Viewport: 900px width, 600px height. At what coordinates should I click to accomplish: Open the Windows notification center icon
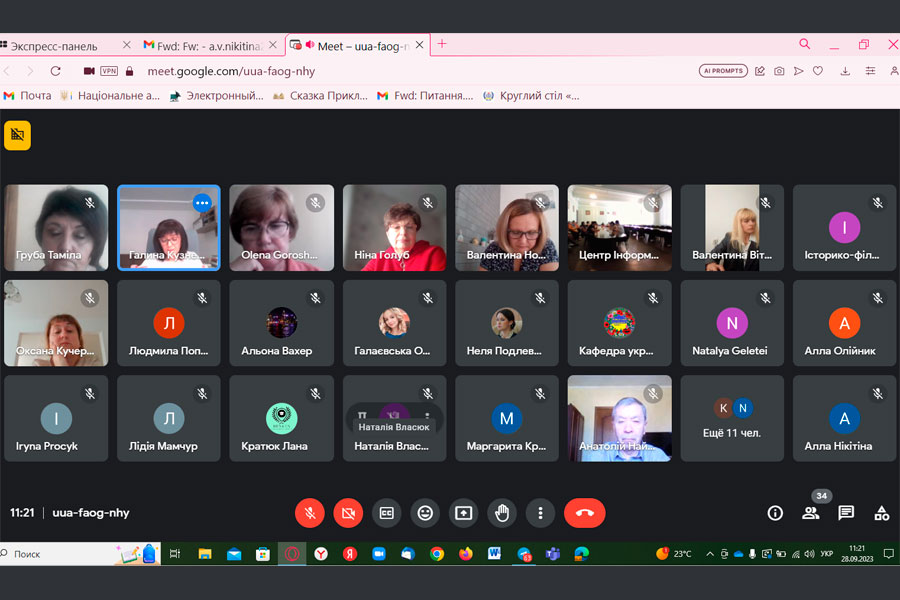point(889,554)
